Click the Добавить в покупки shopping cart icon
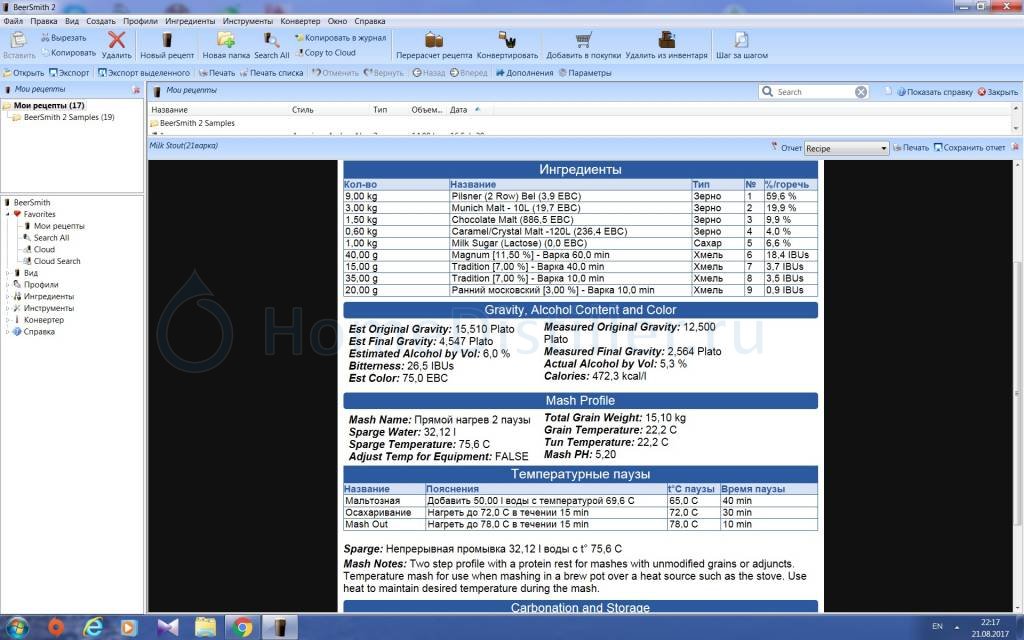The image size is (1024, 640). (x=583, y=45)
